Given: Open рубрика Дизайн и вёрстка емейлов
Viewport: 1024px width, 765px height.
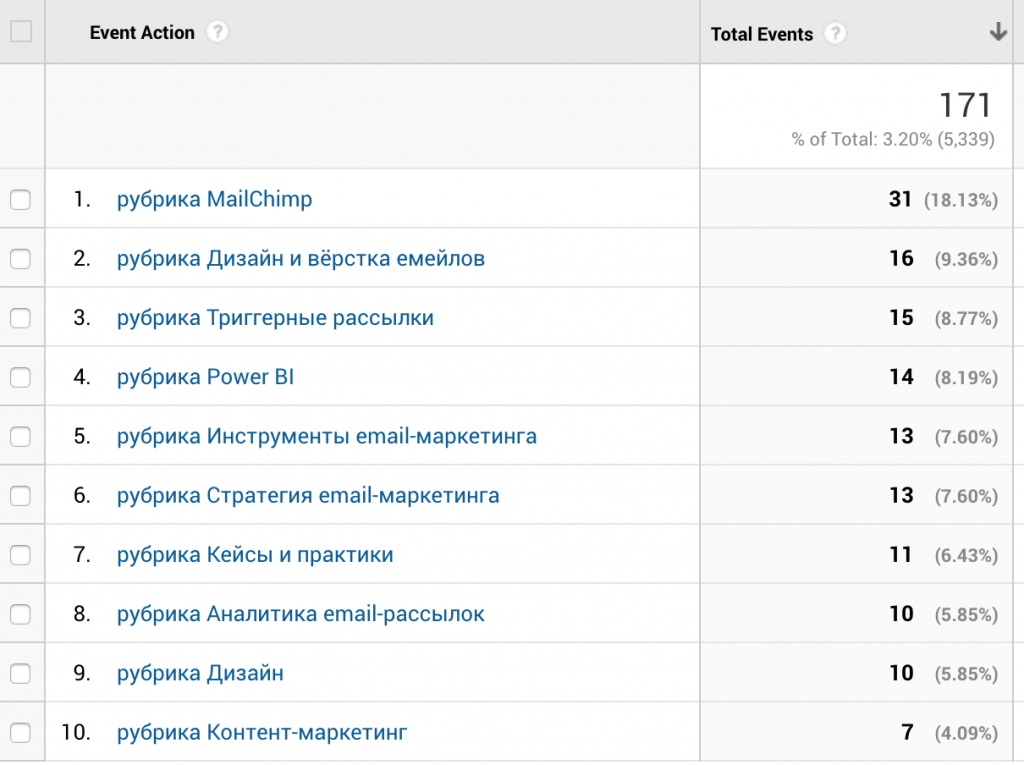Looking at the screenshot, I should pos(300,258).
